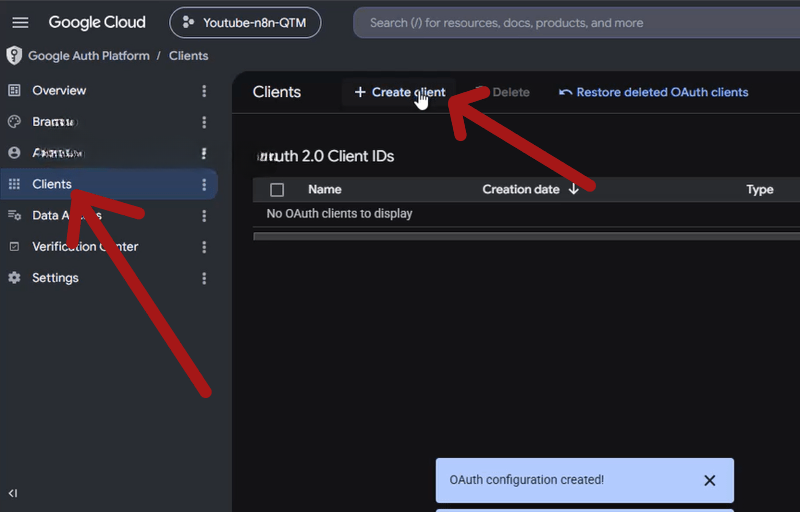Click the Audience person icon

click(x=14, y=153)
